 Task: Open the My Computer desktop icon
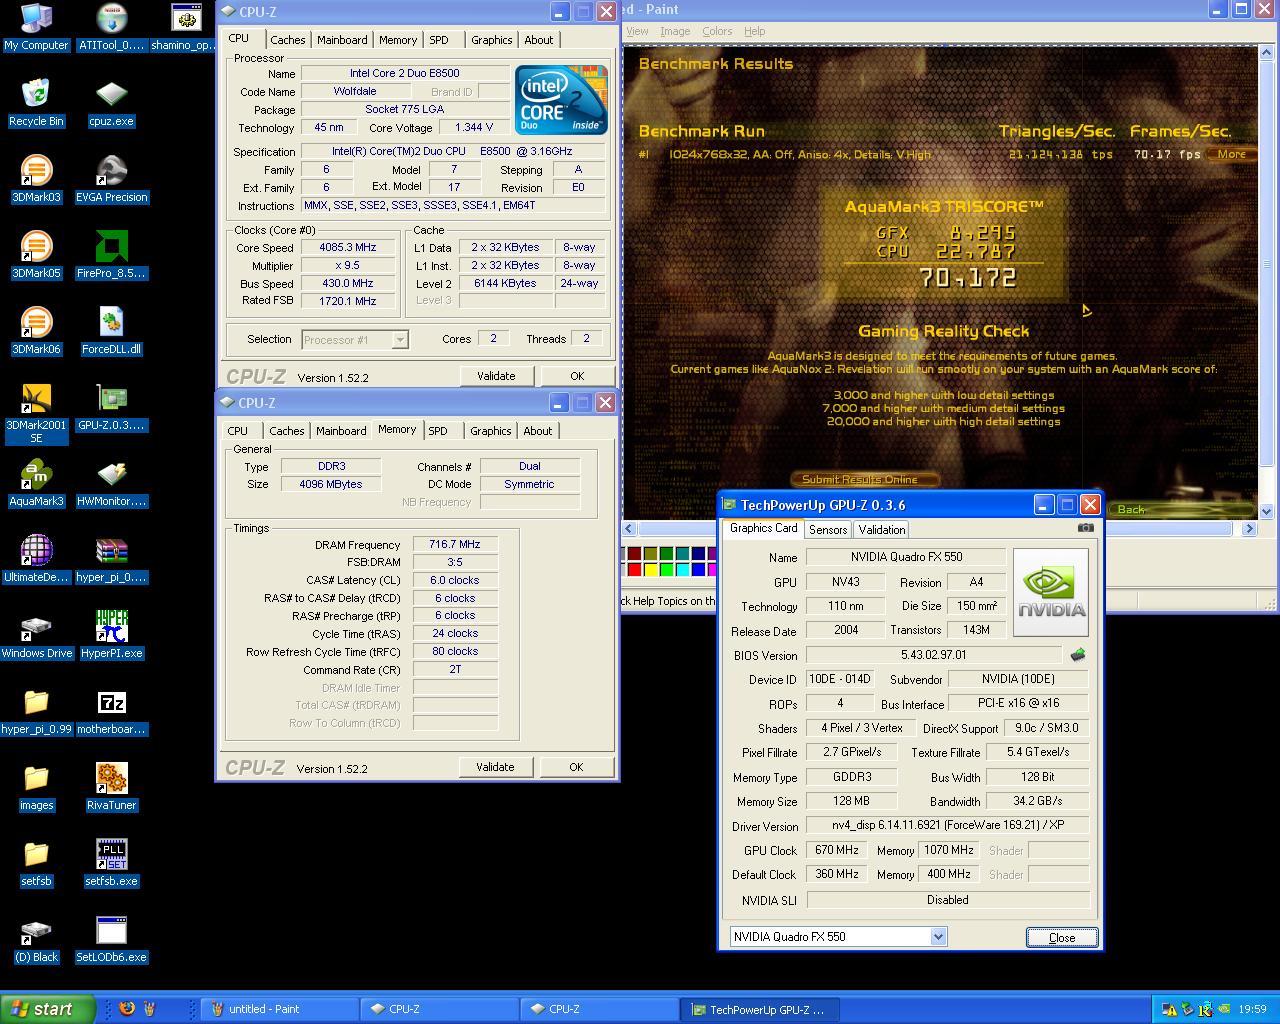(x=36, y=27)
